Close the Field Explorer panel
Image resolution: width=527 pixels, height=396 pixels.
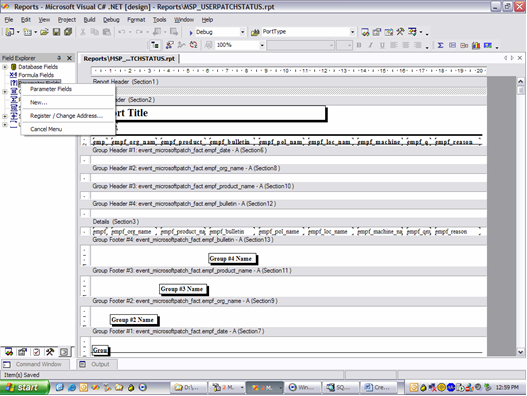[x=69, y=58]
